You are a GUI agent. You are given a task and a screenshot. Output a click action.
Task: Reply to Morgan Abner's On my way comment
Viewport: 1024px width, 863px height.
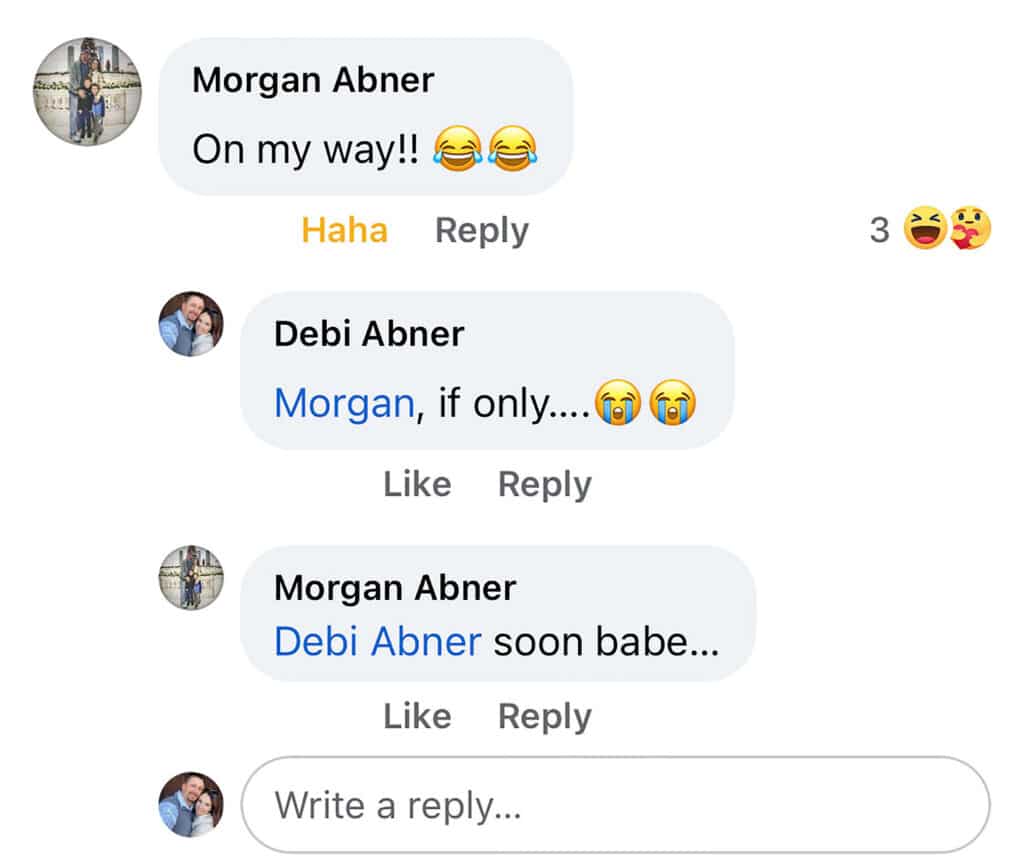pos(482,231)
